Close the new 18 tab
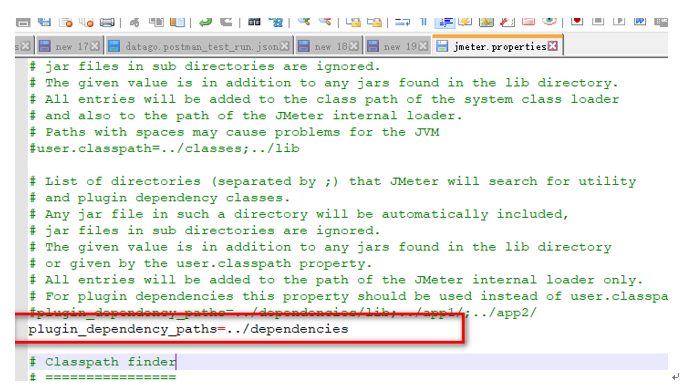 (x=354, y=46)
